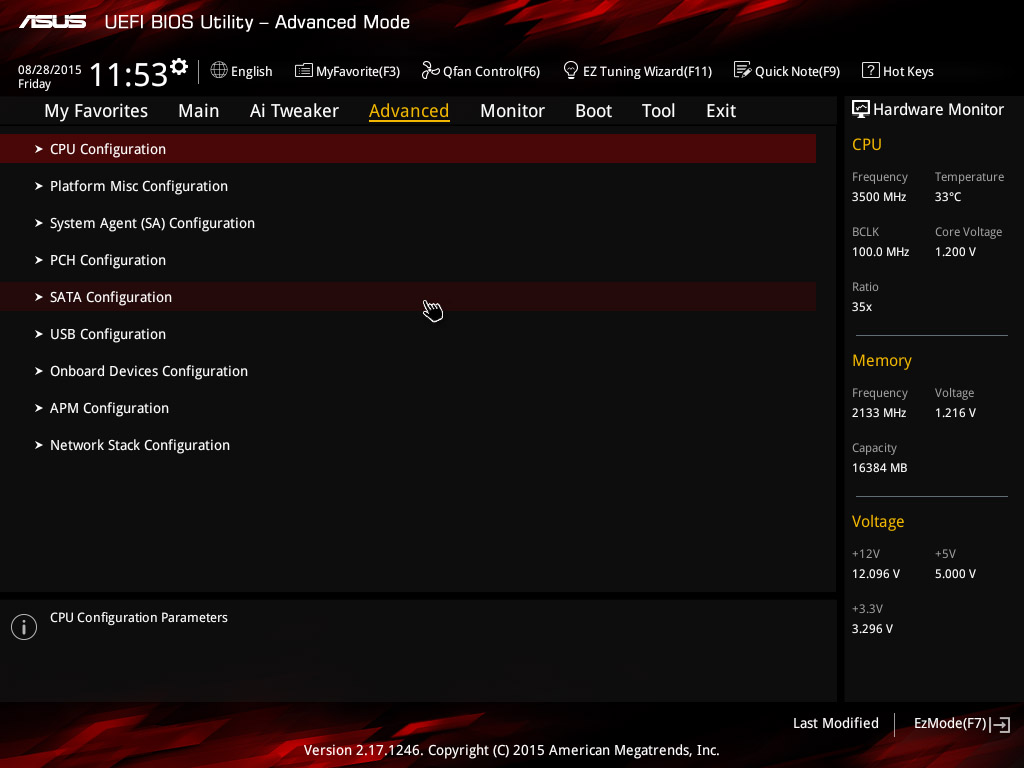Open SATA Configuration submenu

408,297
